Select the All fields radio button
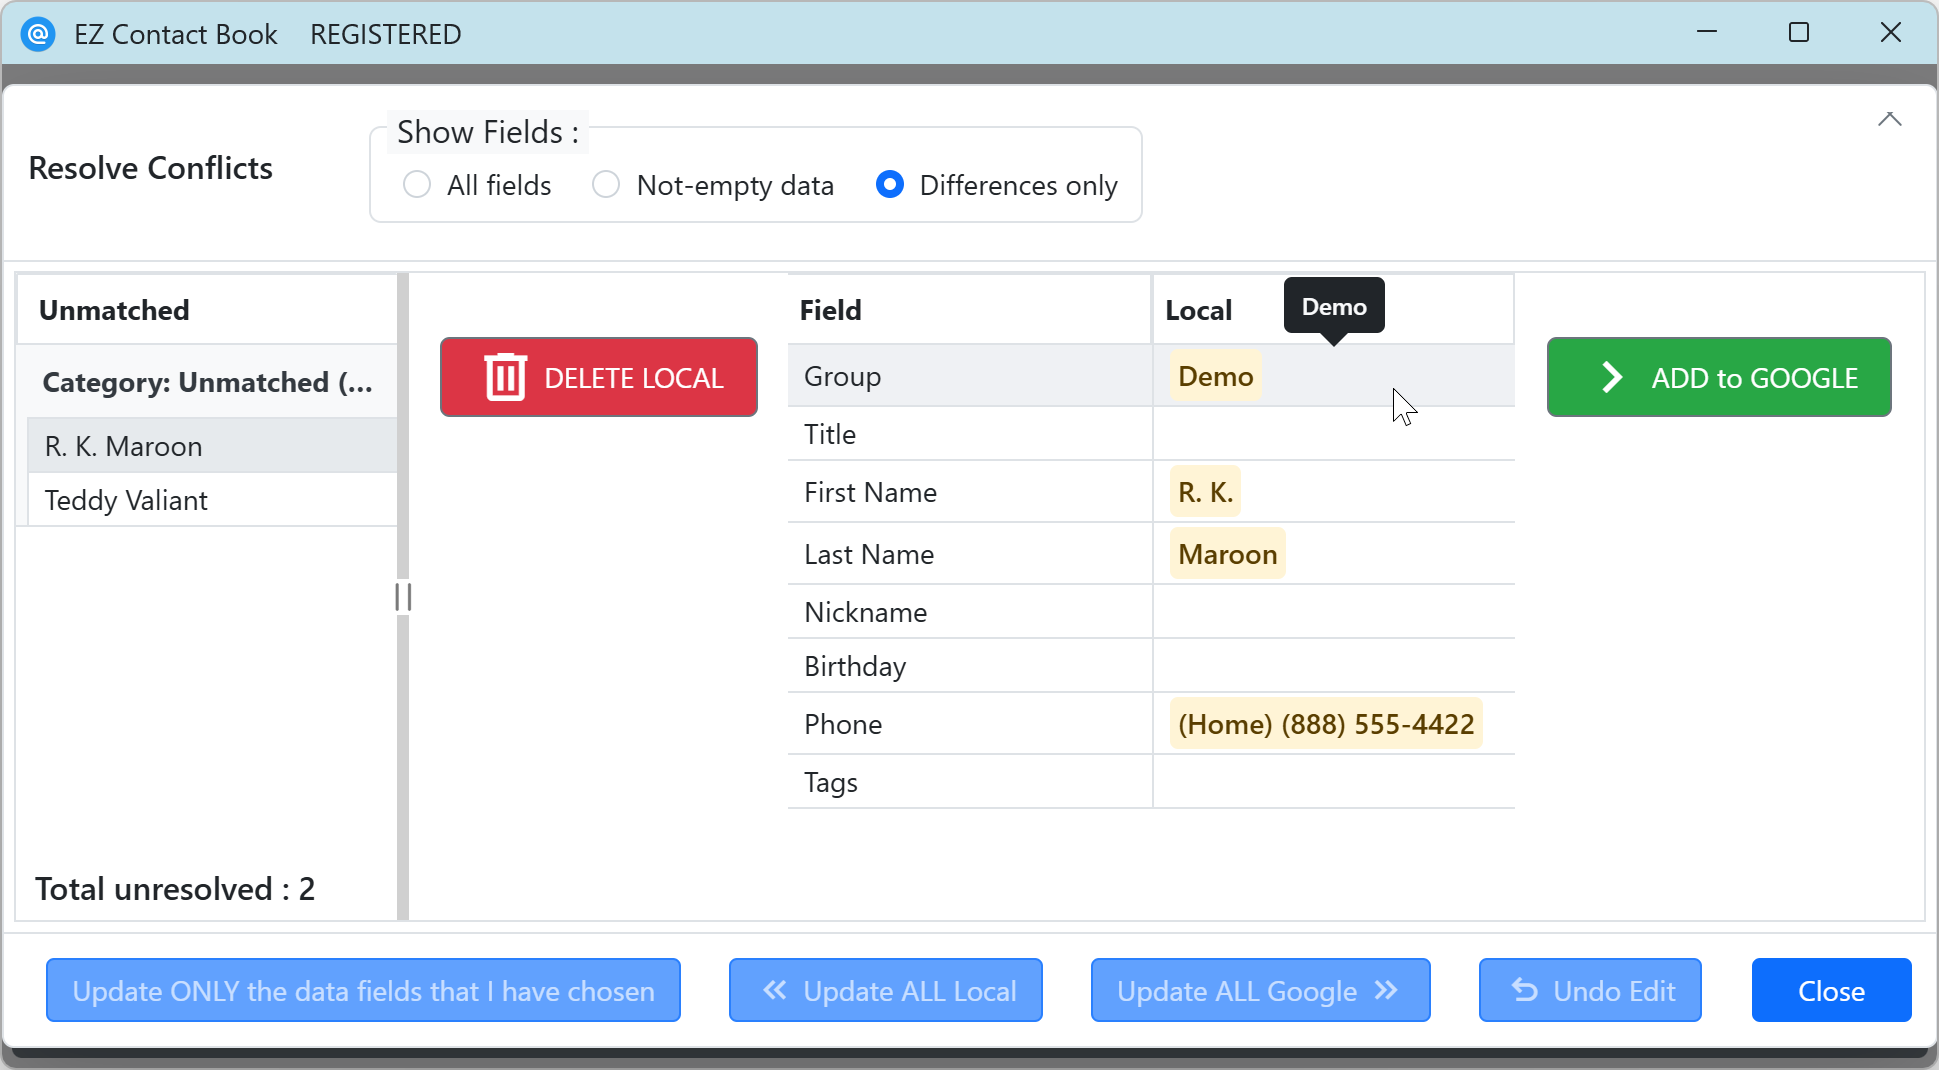The width and height of the screenshot is (1939, 1070). 416,184
